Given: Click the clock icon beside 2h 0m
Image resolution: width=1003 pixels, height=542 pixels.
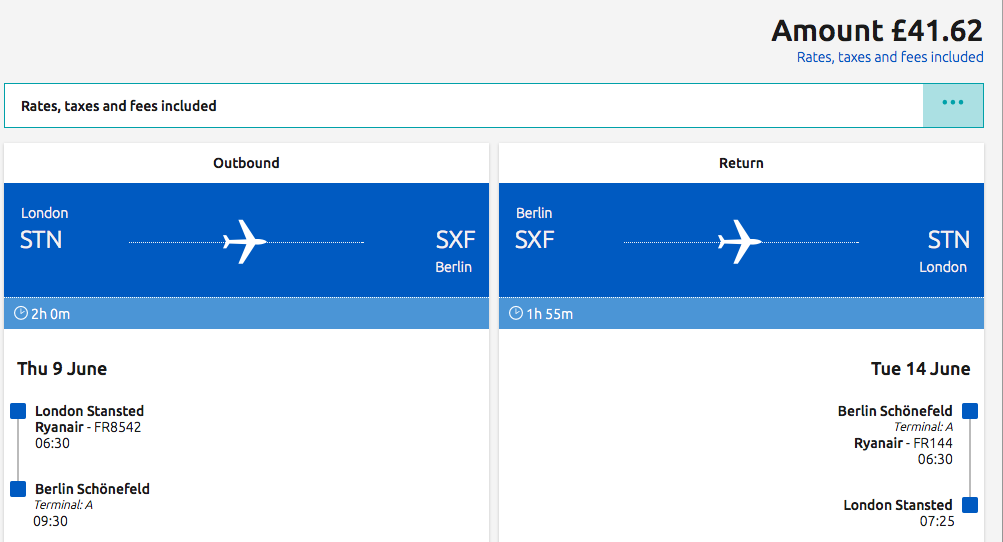Looking at the screenshot, I should (x=21, y=313).
